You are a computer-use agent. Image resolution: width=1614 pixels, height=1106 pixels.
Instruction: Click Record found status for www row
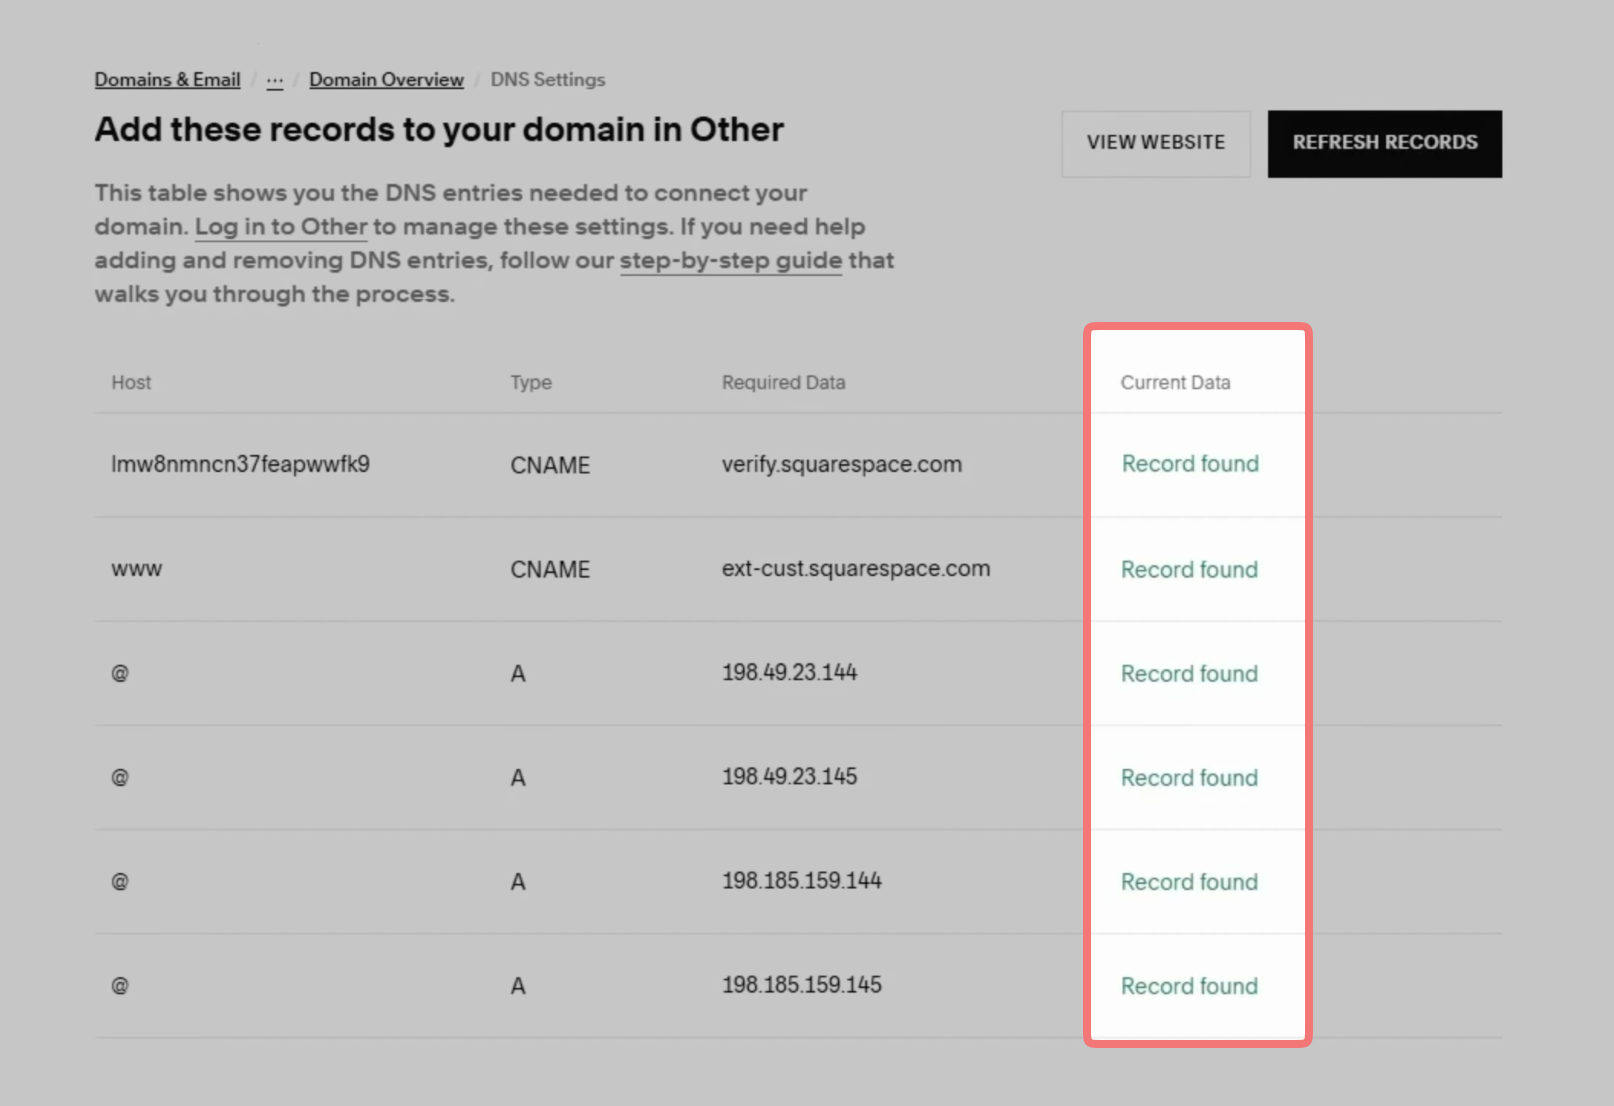click(x=1189, y=570)
